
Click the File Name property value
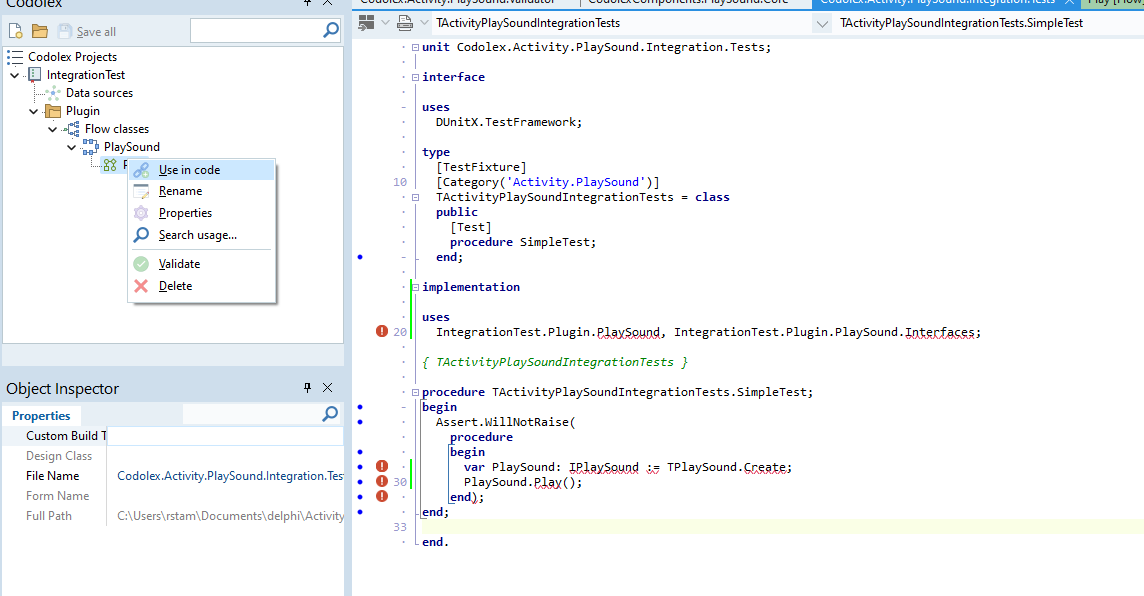pos(230,476)
